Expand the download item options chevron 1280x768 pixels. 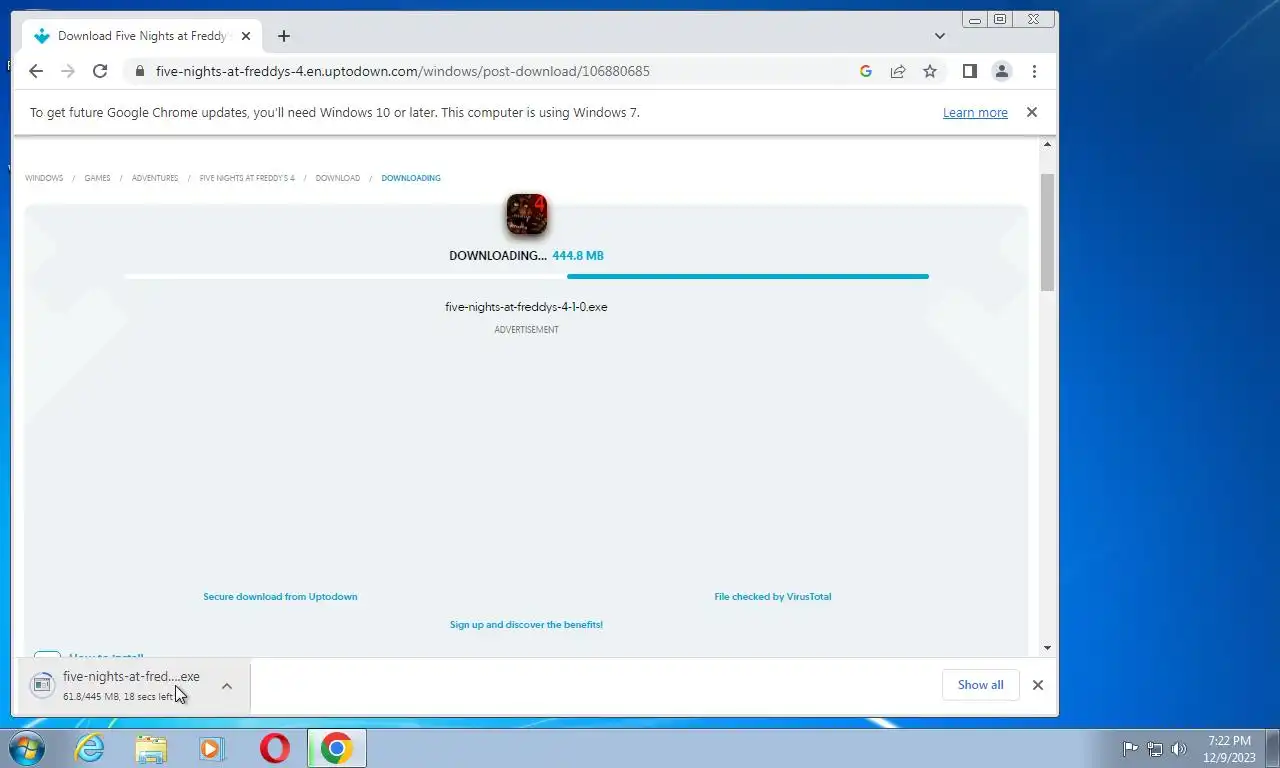tap(227, 686)
